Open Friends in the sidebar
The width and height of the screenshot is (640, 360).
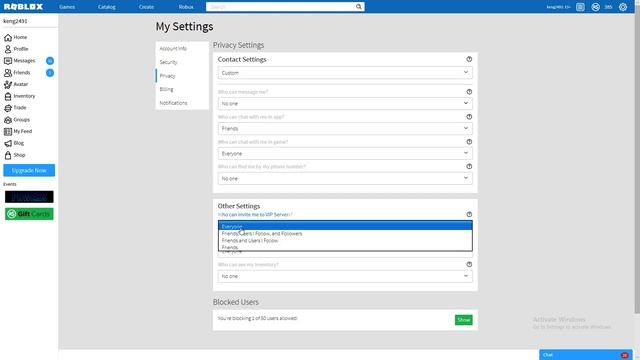pyautogui.click(x=17, y=73)
